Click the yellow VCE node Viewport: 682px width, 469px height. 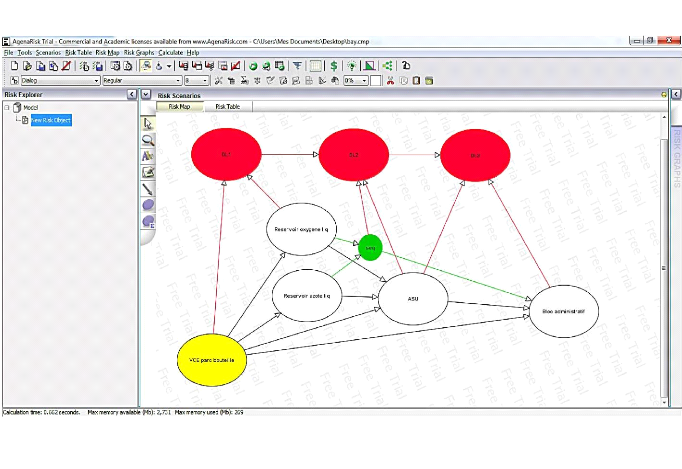coord(211,358)
